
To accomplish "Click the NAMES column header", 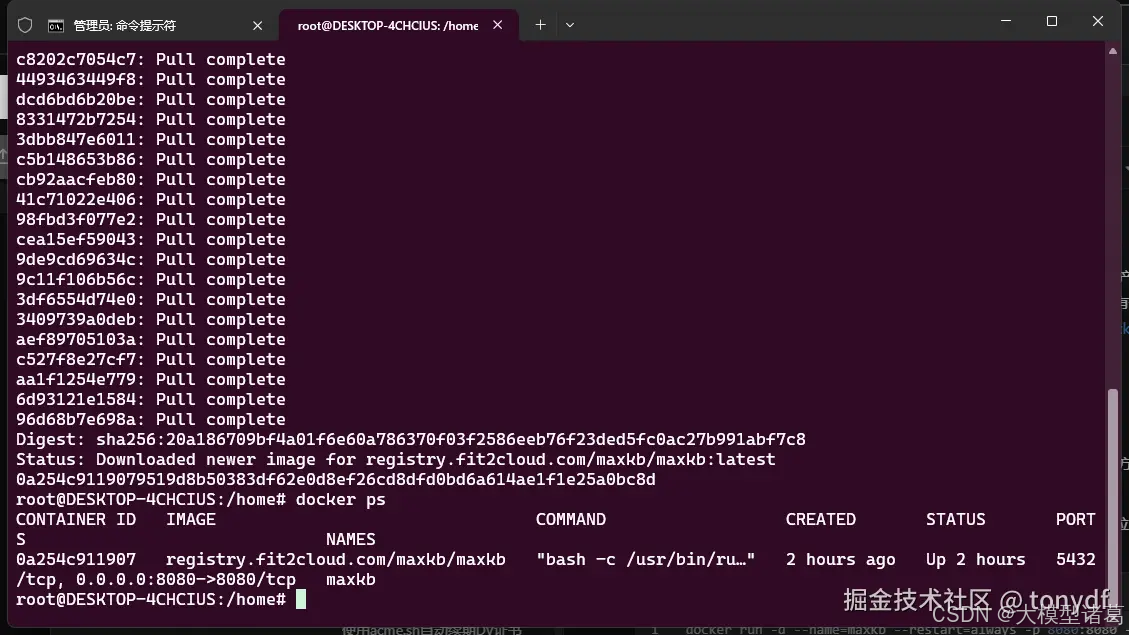I will click(x=351, y=539).
